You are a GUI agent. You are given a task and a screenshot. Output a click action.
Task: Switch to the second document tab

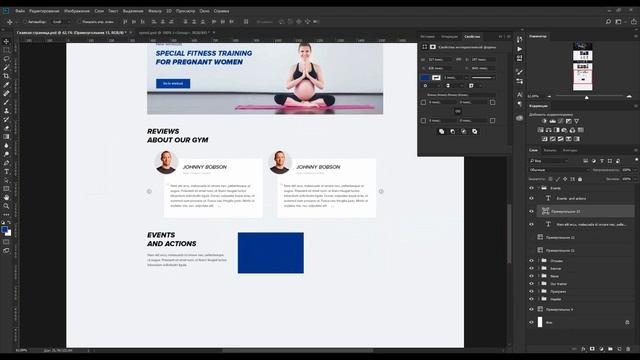click(174, 33)
